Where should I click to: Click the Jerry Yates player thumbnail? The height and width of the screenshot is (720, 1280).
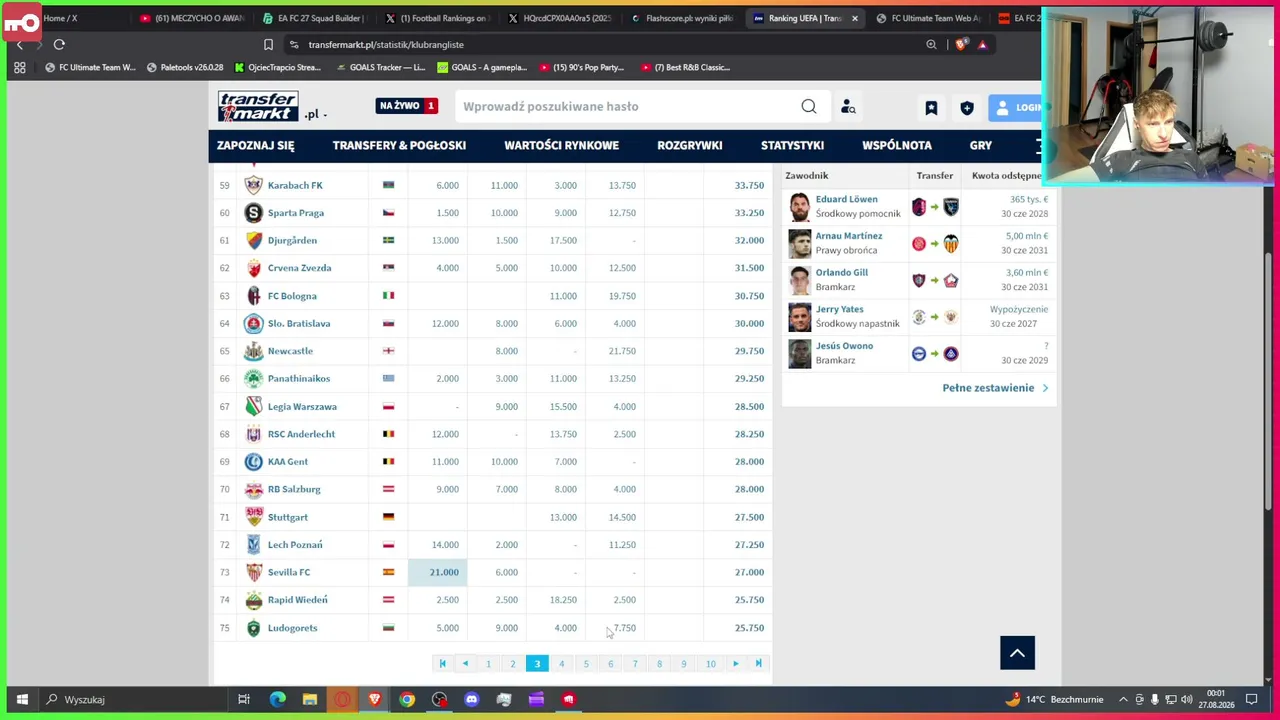pos(799,317)
